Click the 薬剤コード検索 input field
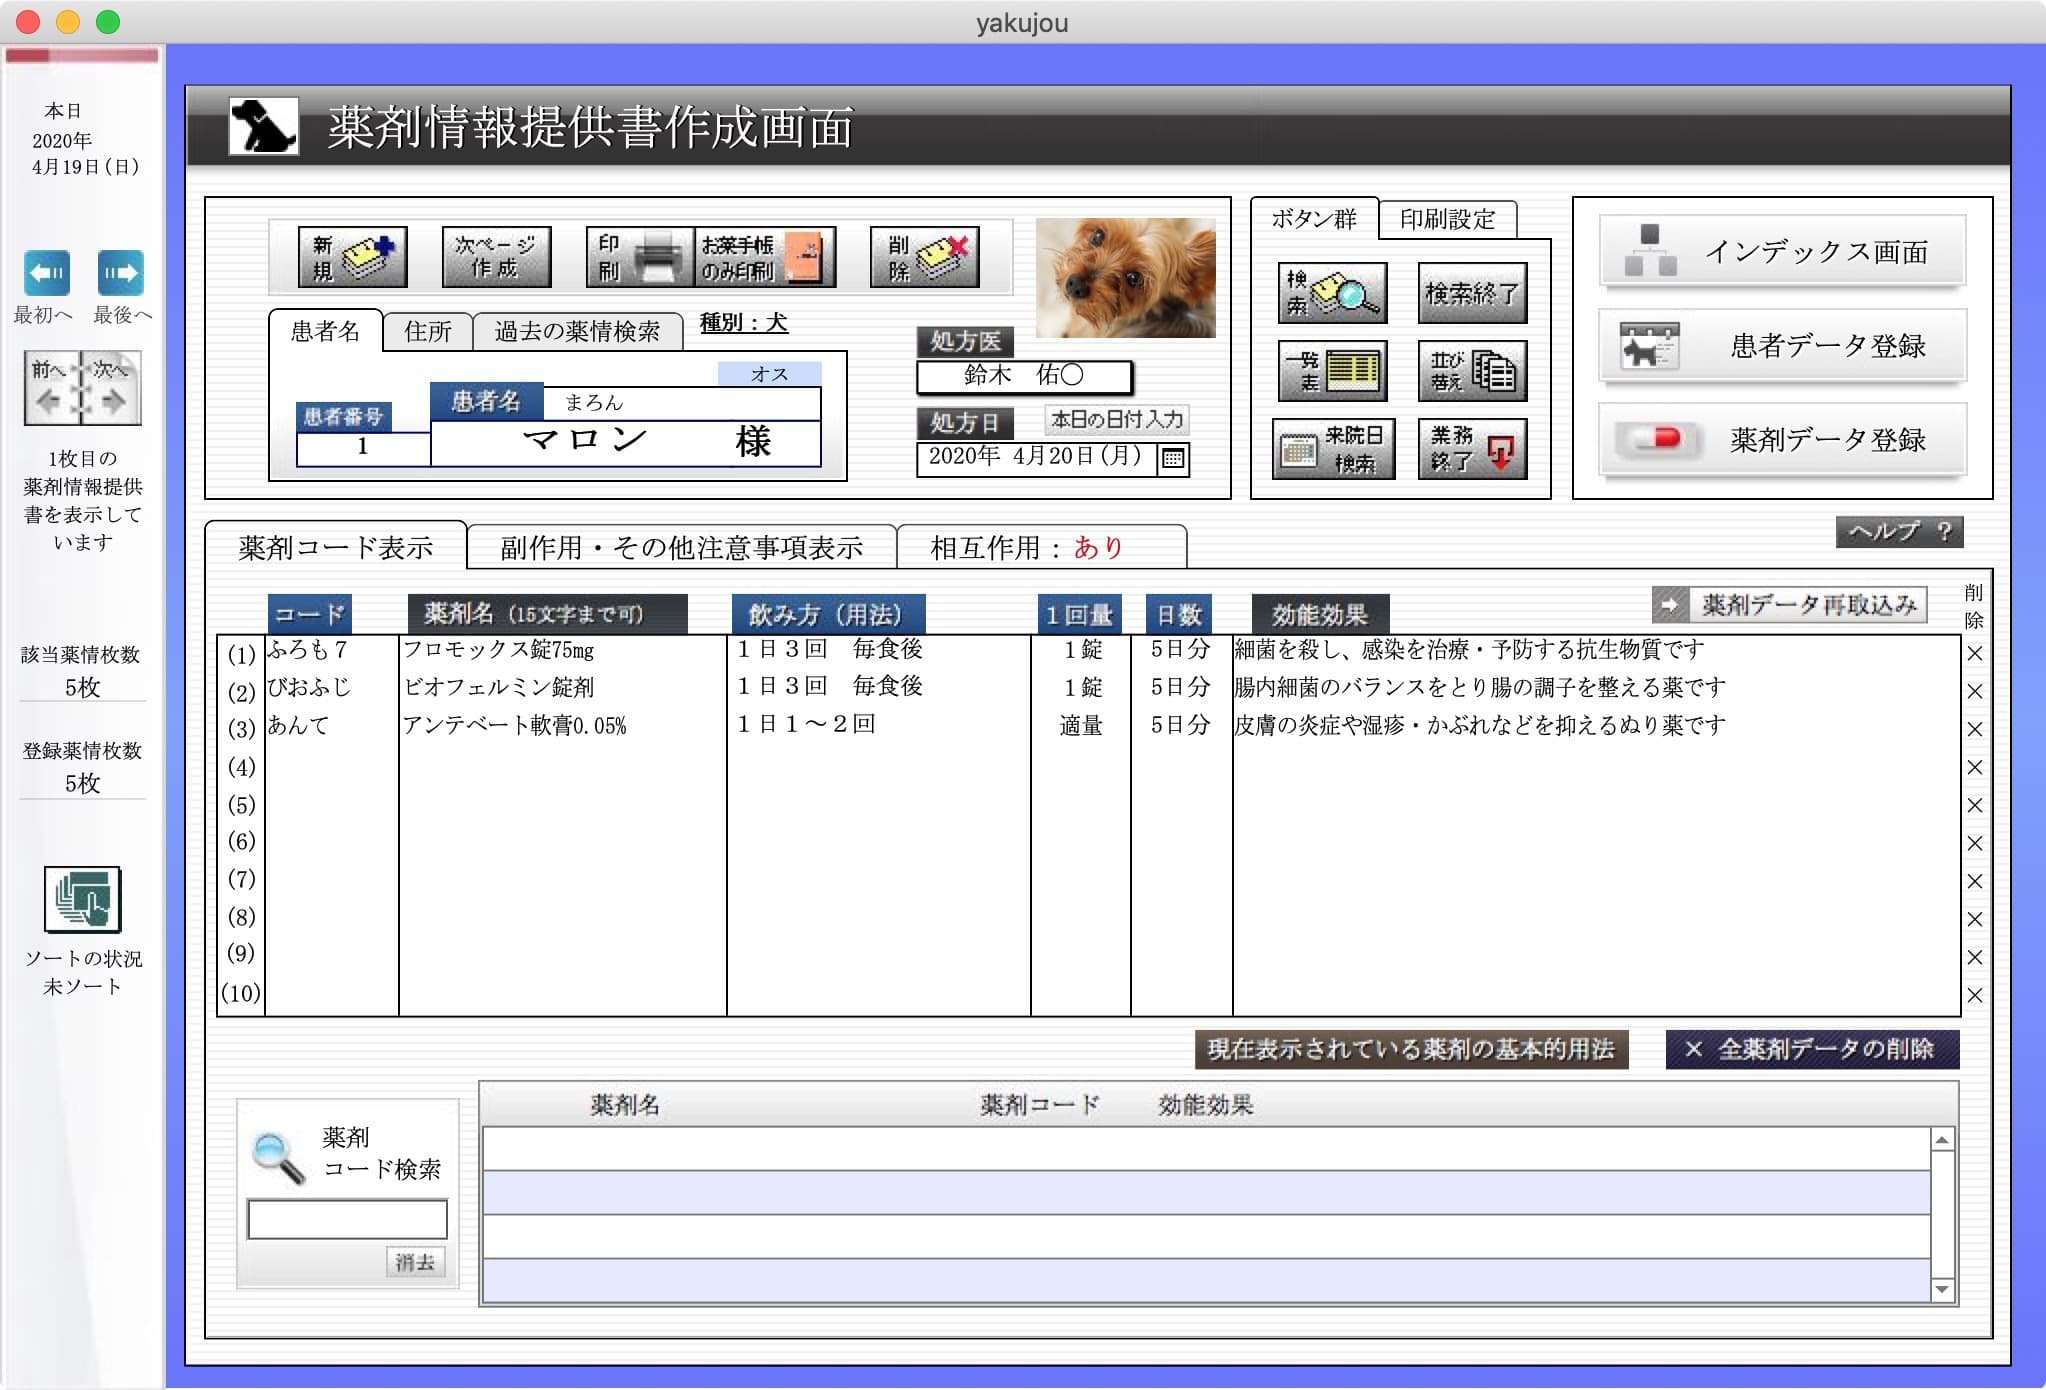Image resolution: width=2046 pixels, height=1390 pixels. coord(346,1219)
